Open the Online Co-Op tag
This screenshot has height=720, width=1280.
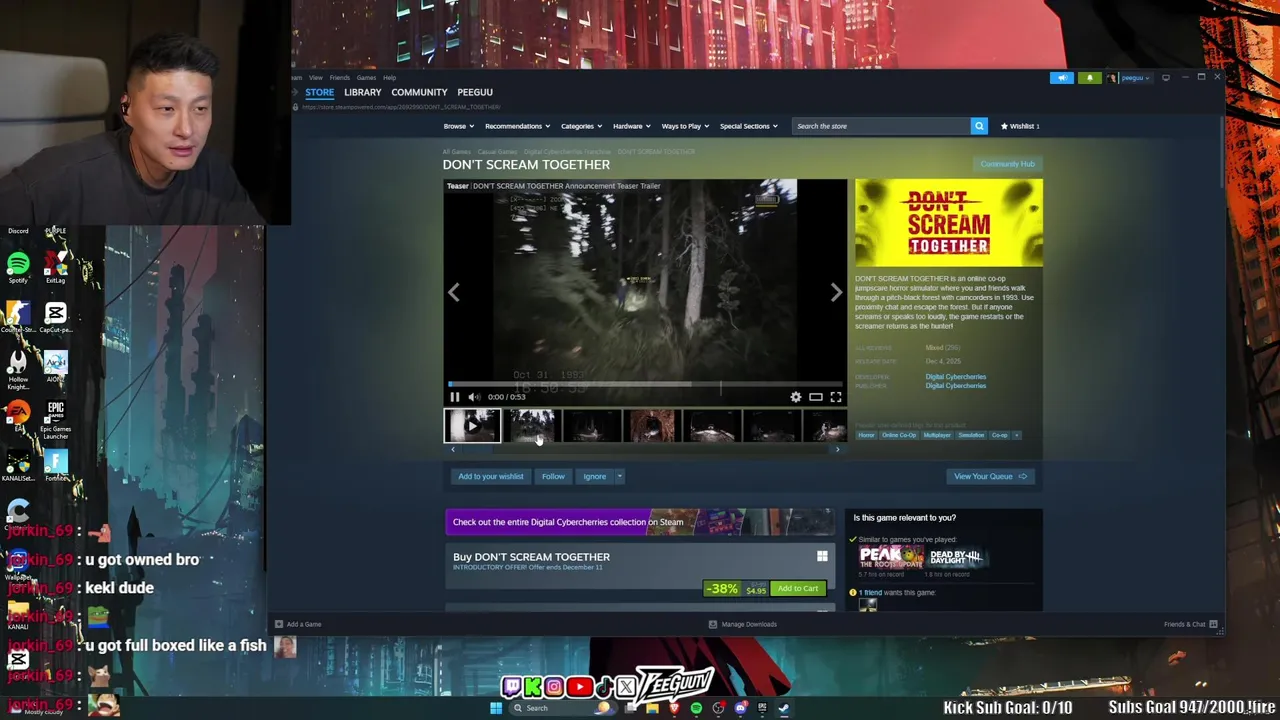[899, 435]
